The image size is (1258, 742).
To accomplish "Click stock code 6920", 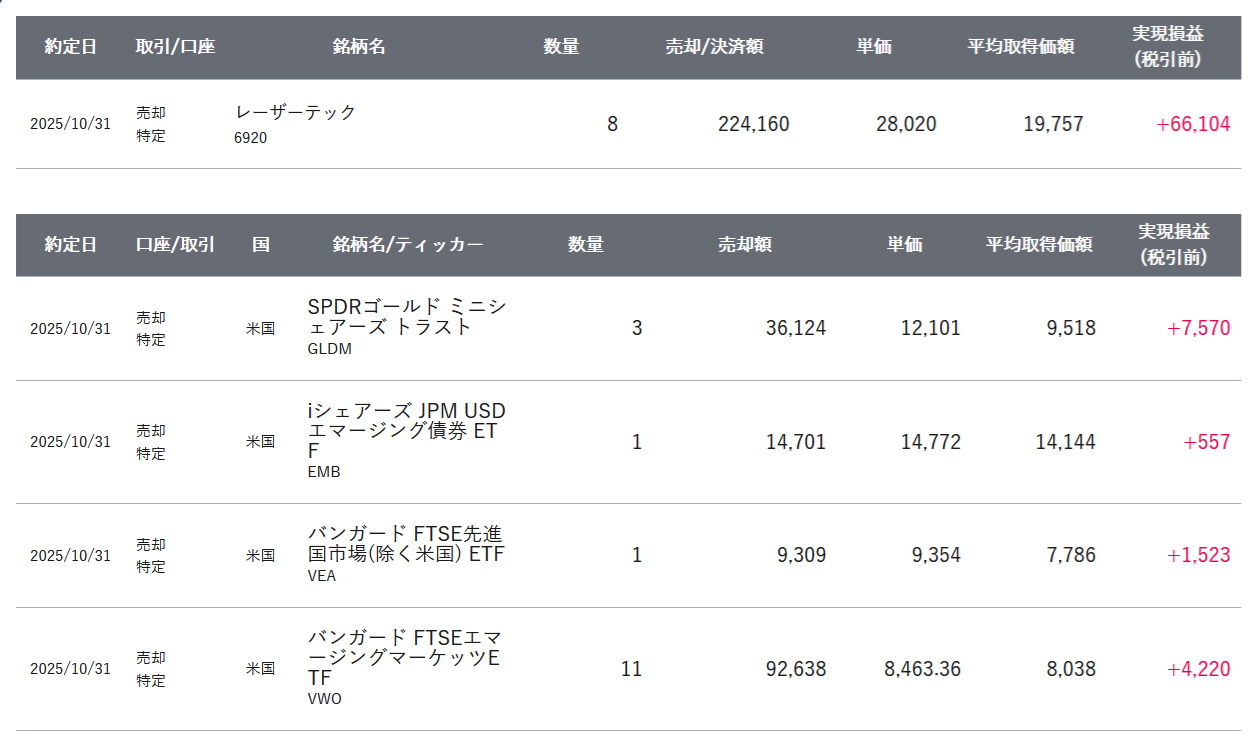I will (x=250, y=138).
